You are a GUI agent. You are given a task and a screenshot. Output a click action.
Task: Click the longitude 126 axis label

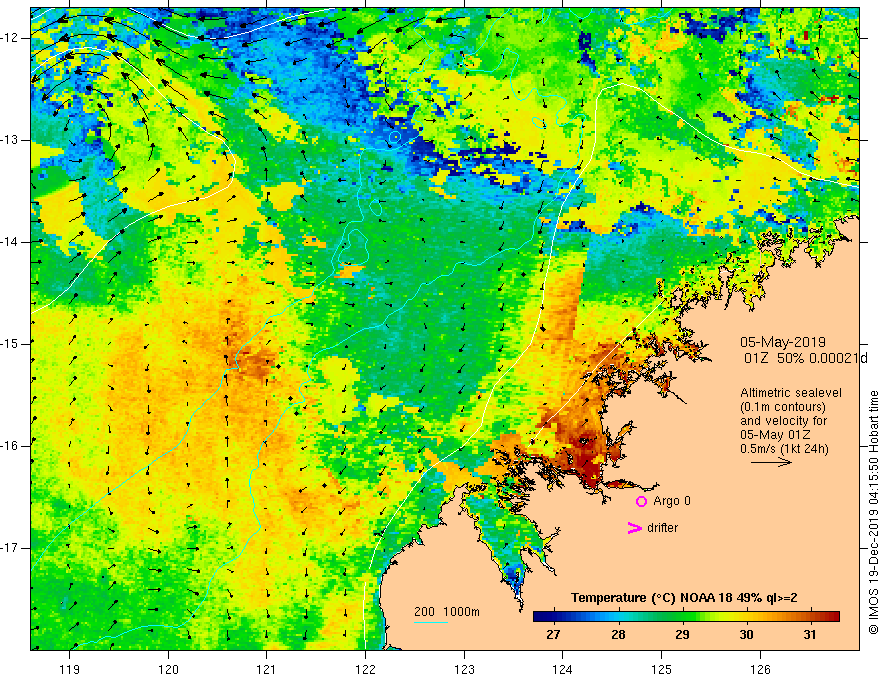760,669
